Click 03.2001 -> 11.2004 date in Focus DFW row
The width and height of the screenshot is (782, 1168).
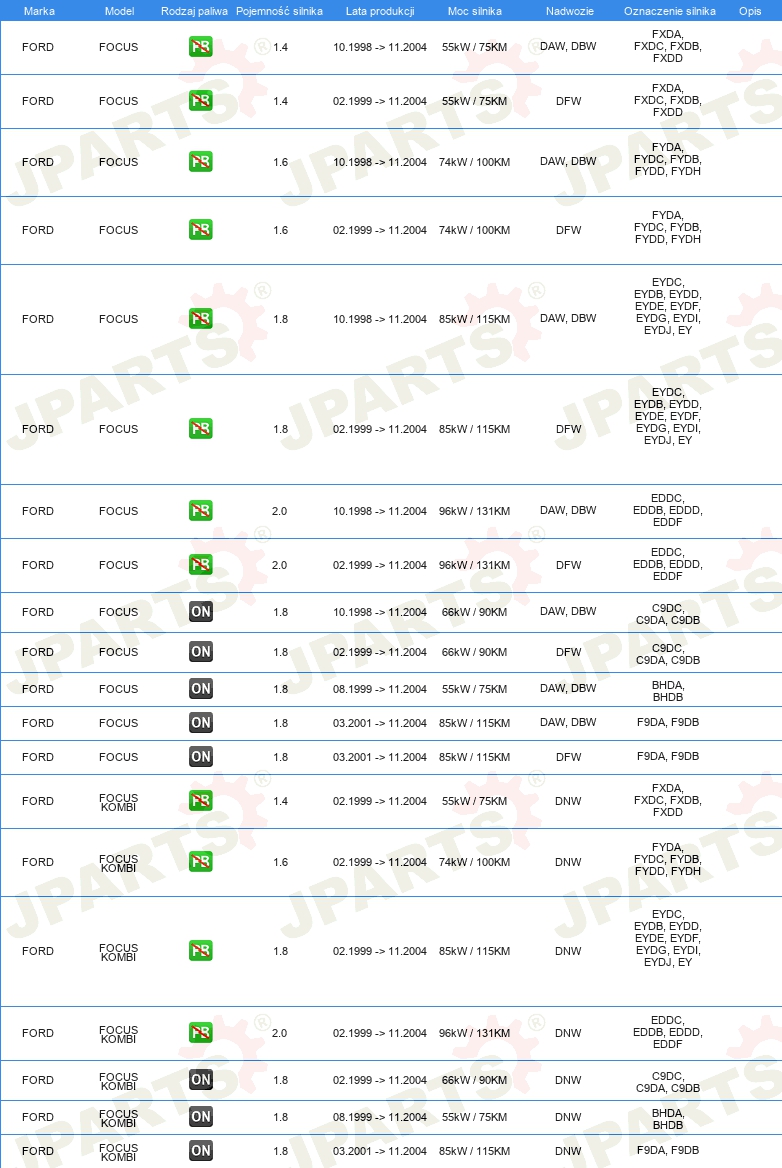pos(380,757)
